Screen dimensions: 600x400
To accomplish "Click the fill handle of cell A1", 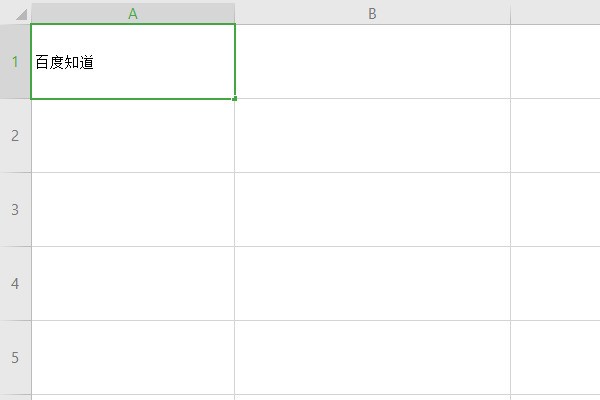I will click(x=235, y=99).
